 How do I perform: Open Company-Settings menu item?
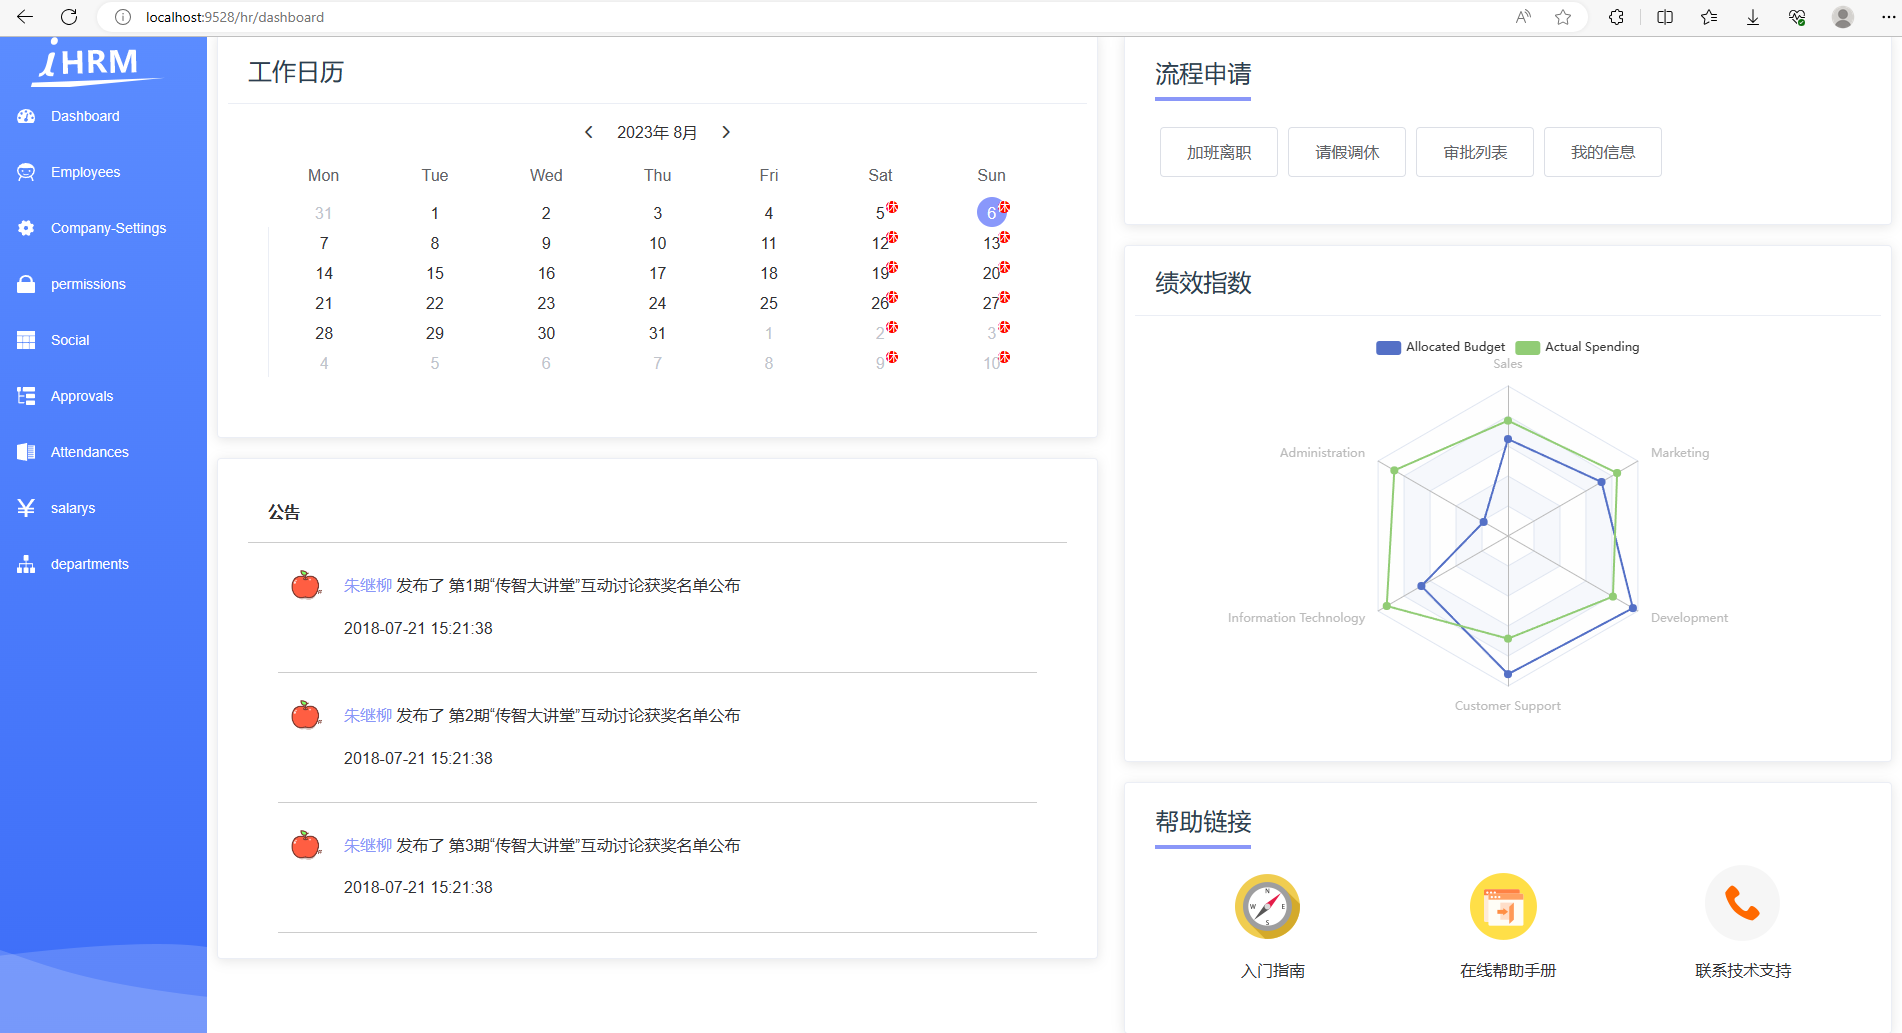tap(103, 228)
